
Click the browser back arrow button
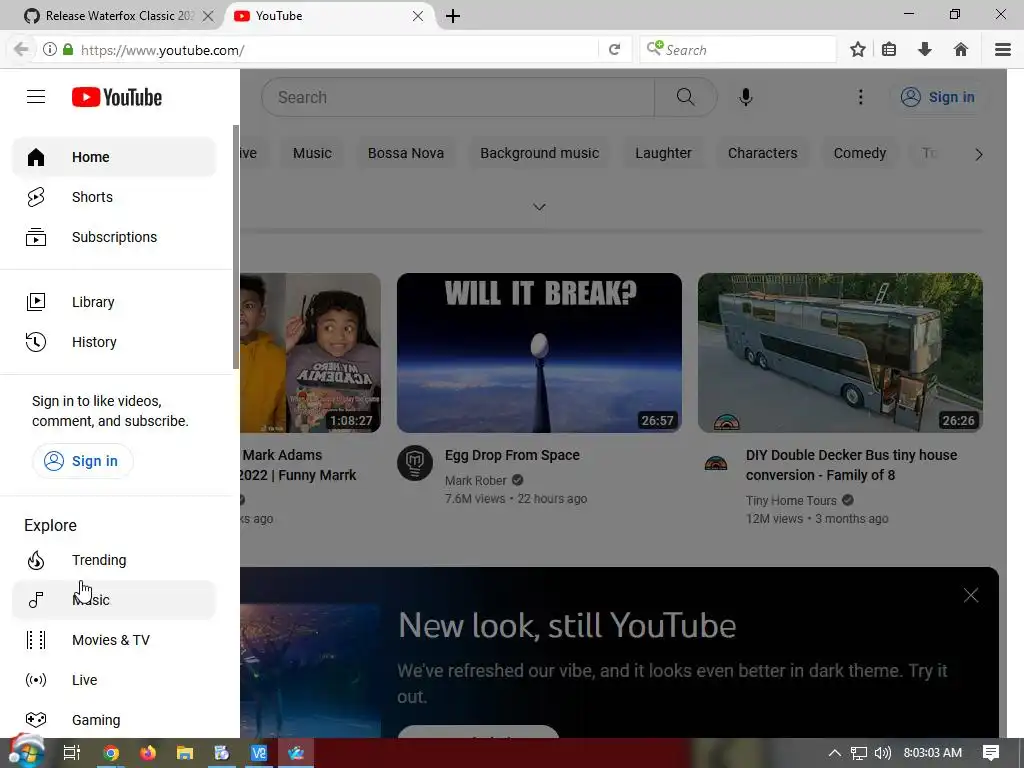point(21,50)
